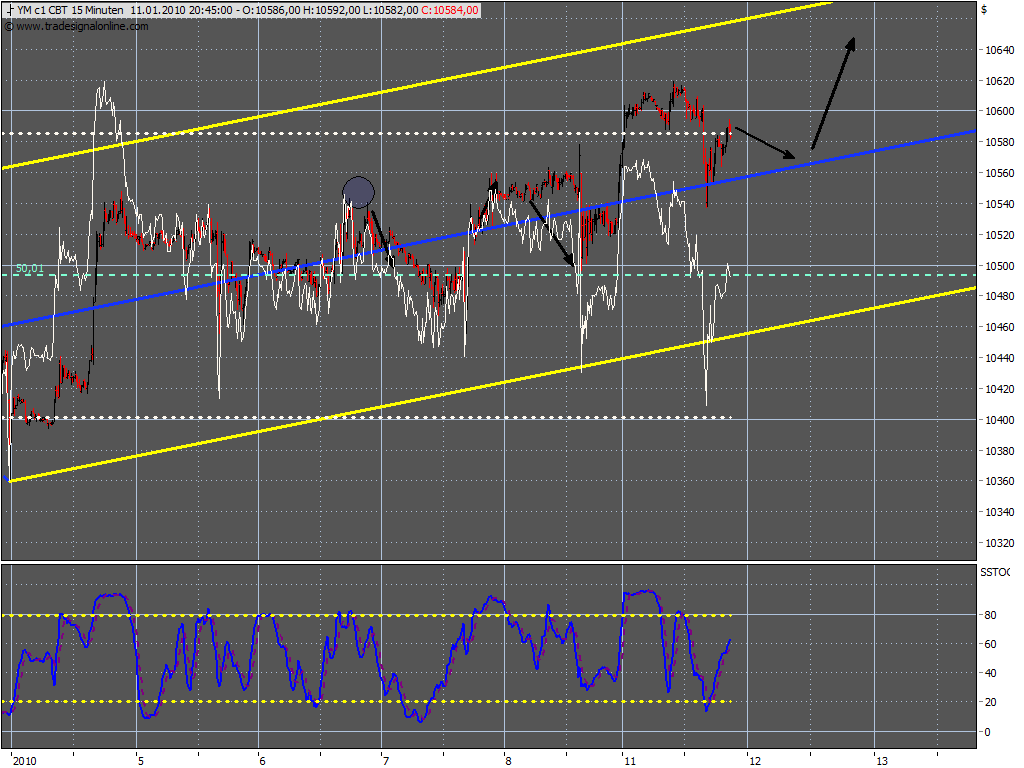Viewport: 1024px width, 768px height.
Task: Click the 10600 price axis label
Action: tap(1000, 111)
